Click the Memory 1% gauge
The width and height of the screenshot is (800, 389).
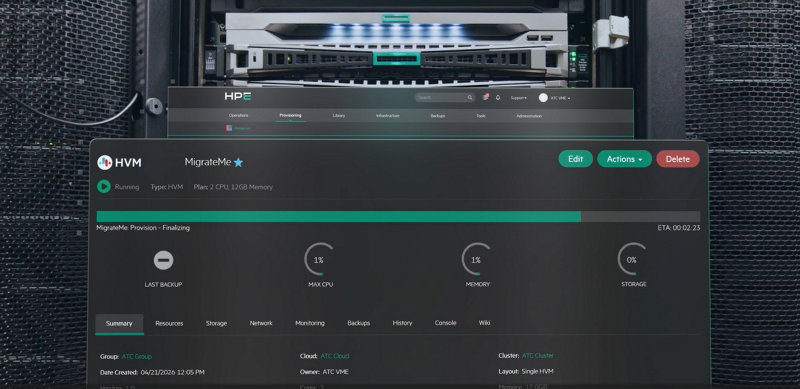tap(476, 259)
